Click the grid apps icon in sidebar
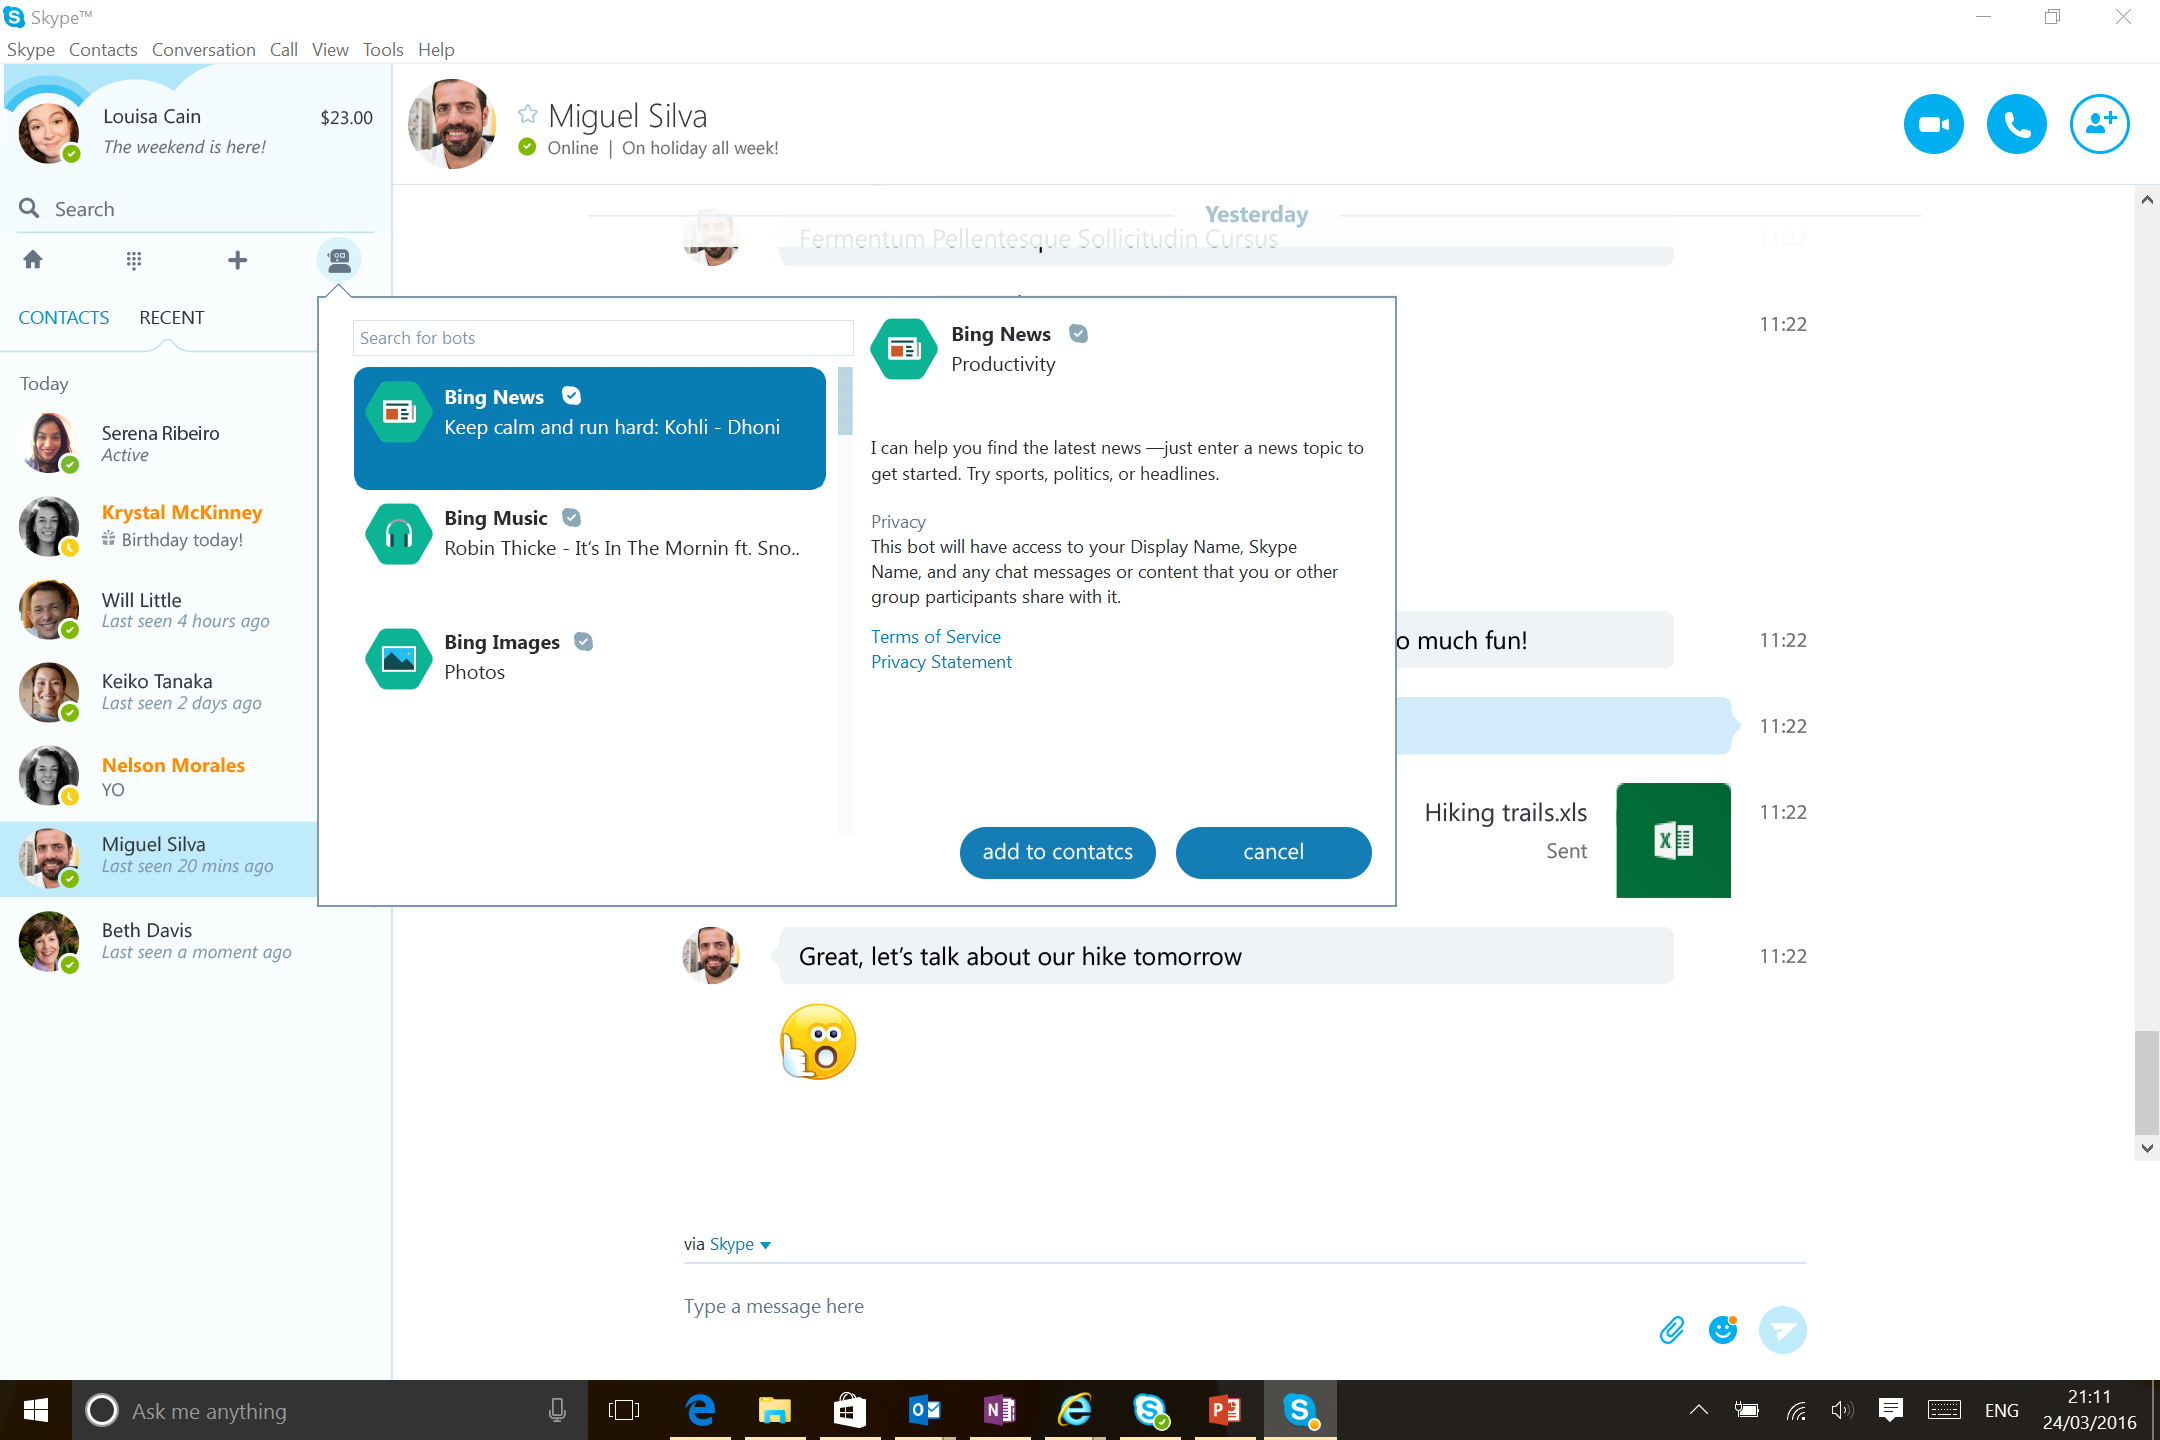The height and width of the screenshot is (1440, 2160). pyautogui.click(x=133, y=259)
